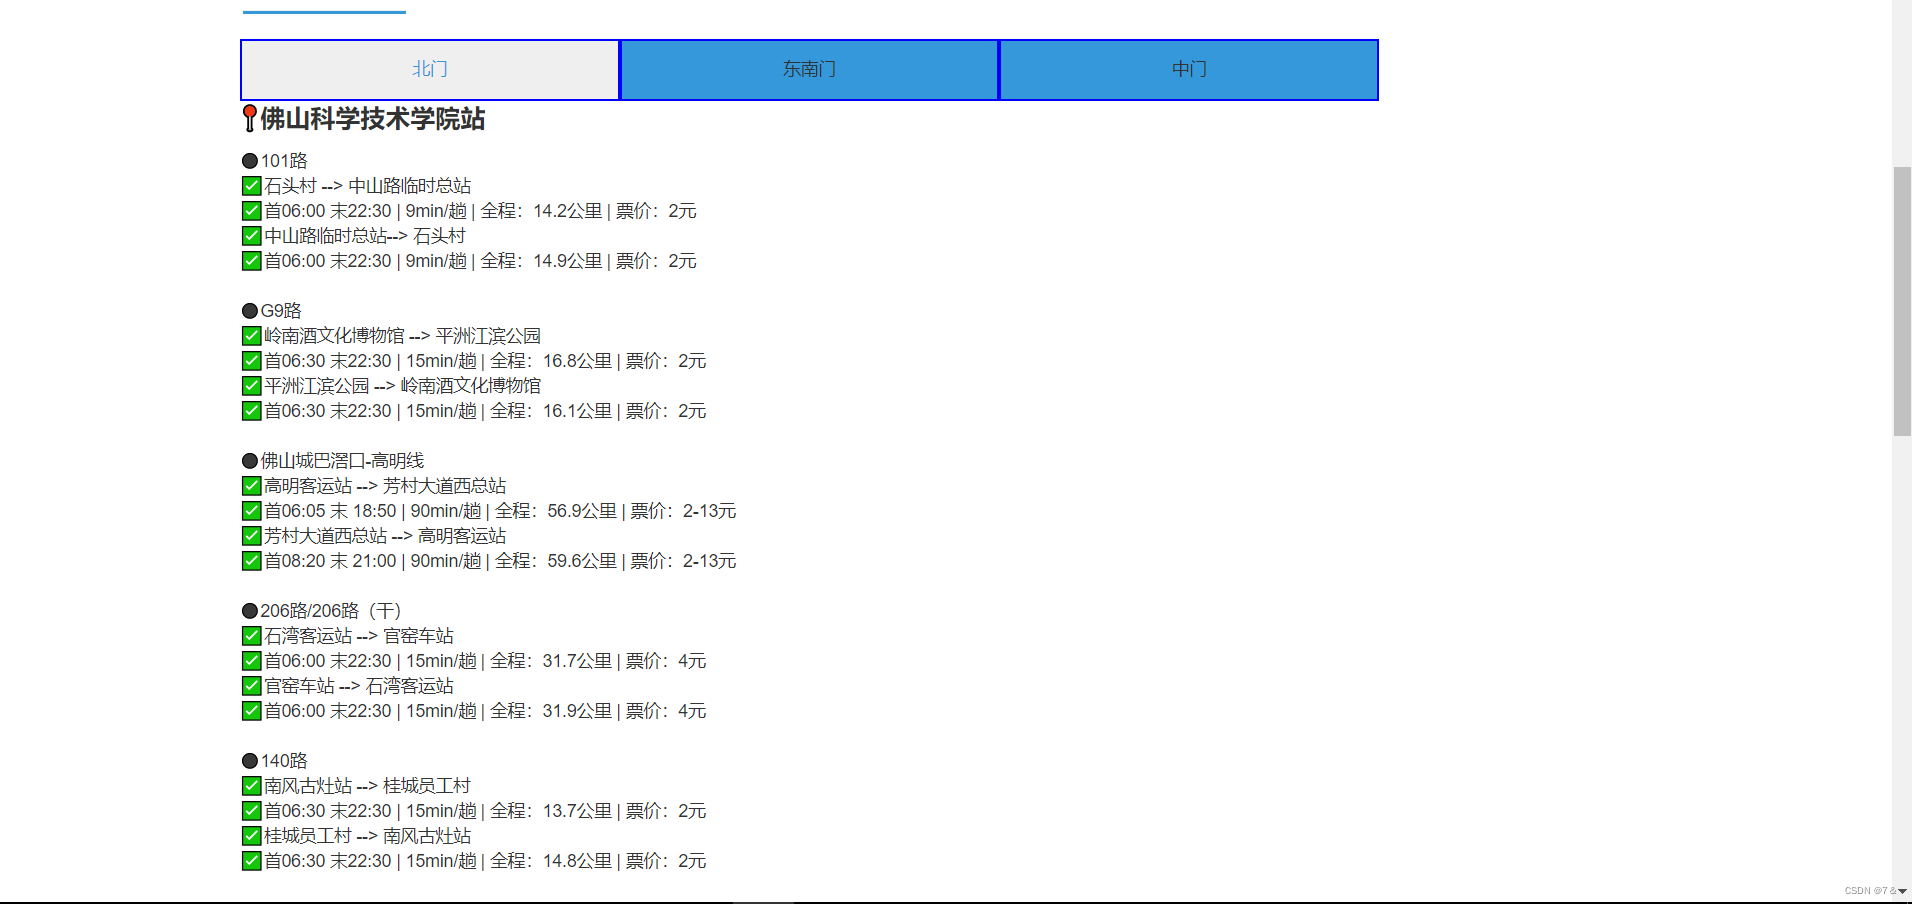Click the text 石湾客运站 --> 官窑车站
This screenshot has width=1912, height=904.
pos(359,636)
